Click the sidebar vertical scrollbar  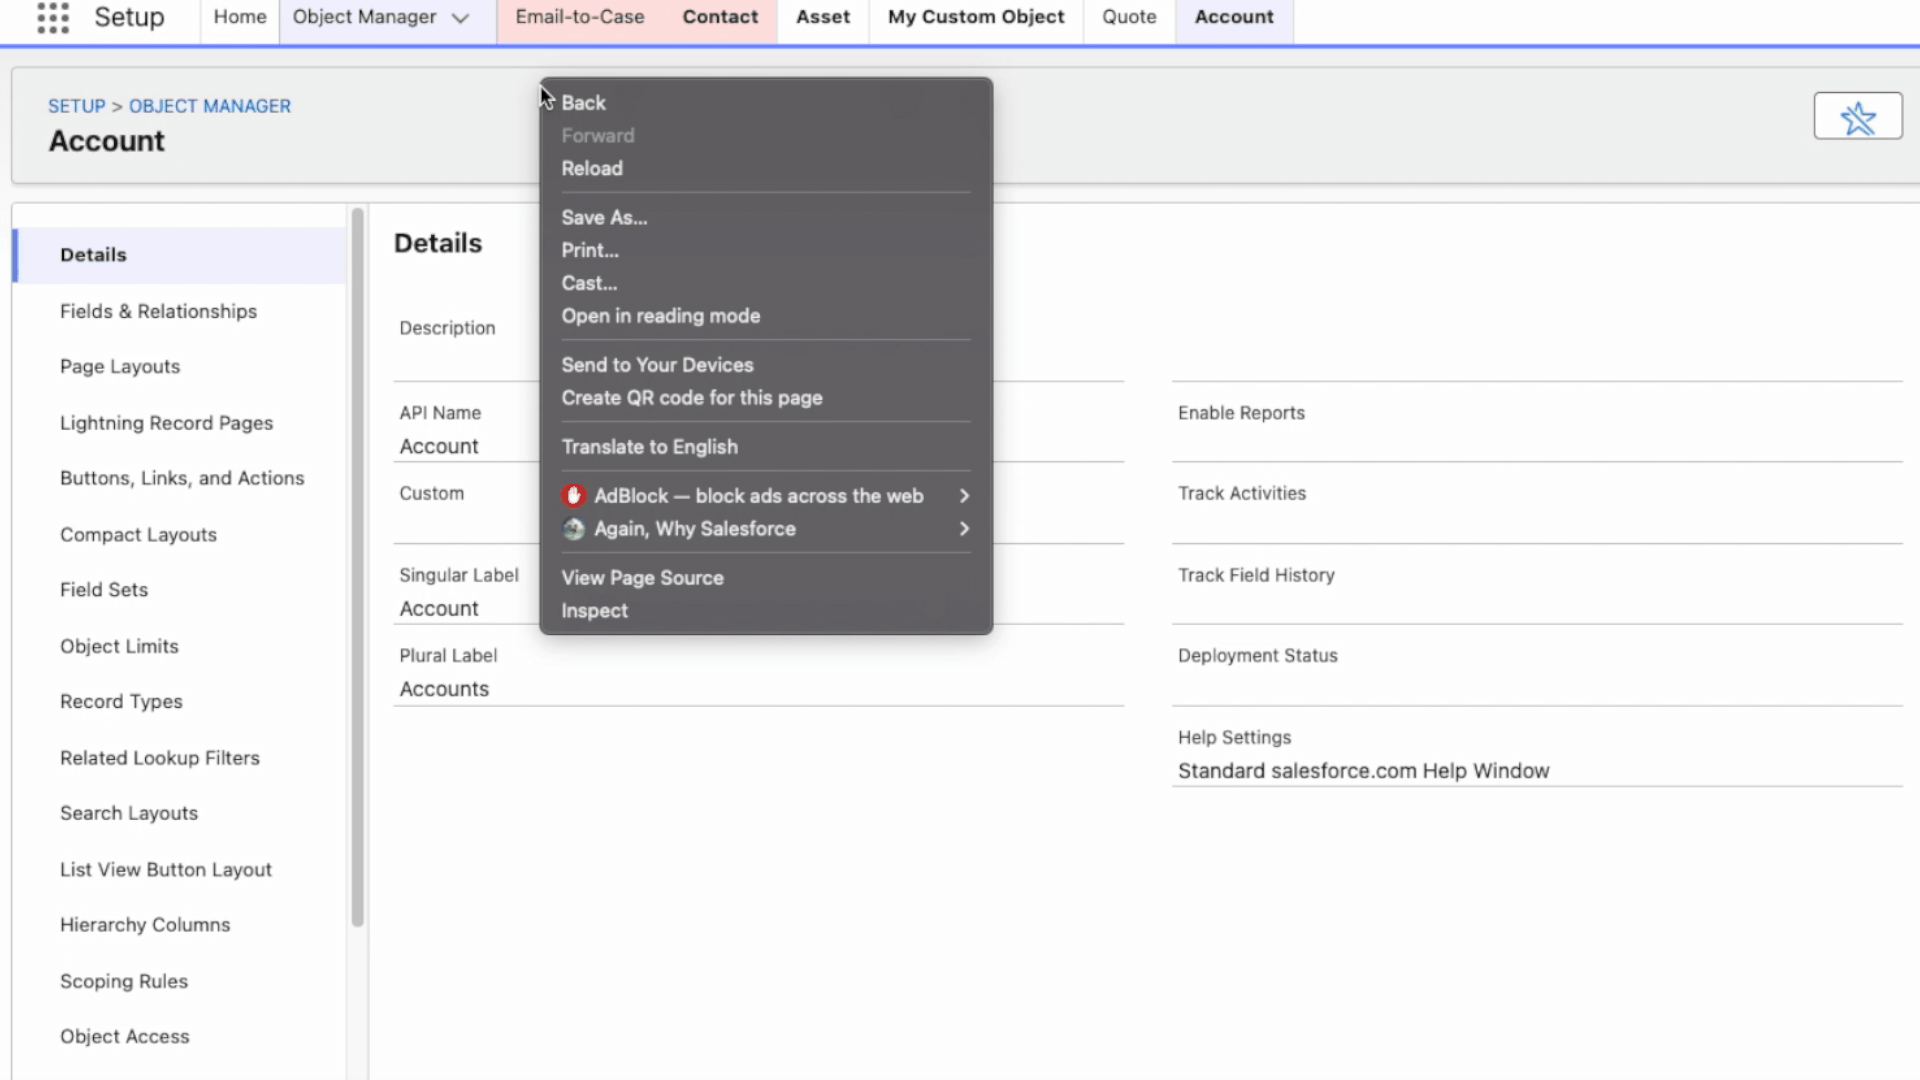tap(357, 567)
